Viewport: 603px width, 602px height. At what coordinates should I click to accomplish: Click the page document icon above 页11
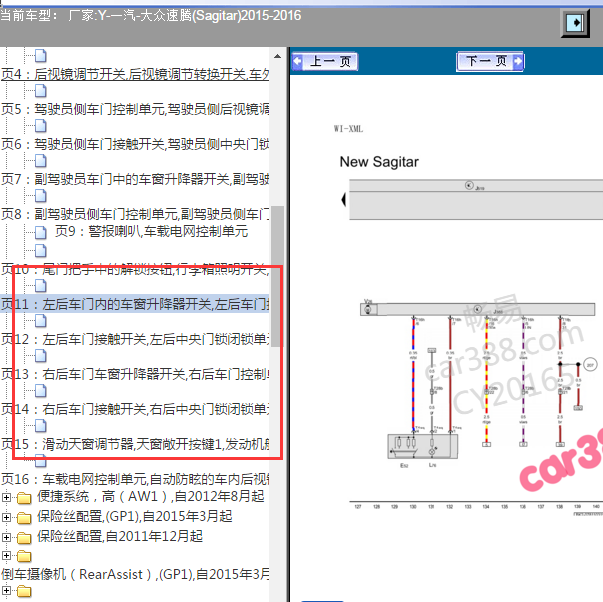[x=41, y=286]
